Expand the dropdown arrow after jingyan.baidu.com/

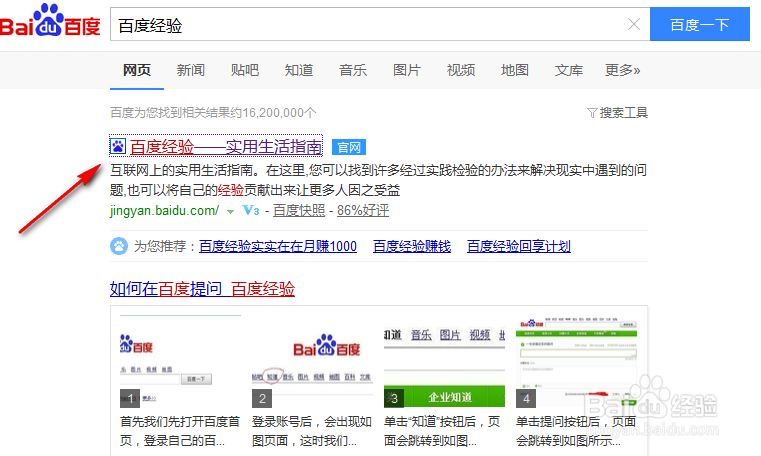tap(231, 212)
